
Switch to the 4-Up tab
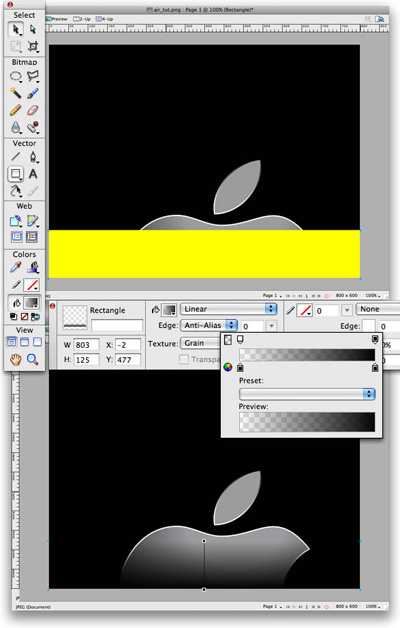pos(105,19)
